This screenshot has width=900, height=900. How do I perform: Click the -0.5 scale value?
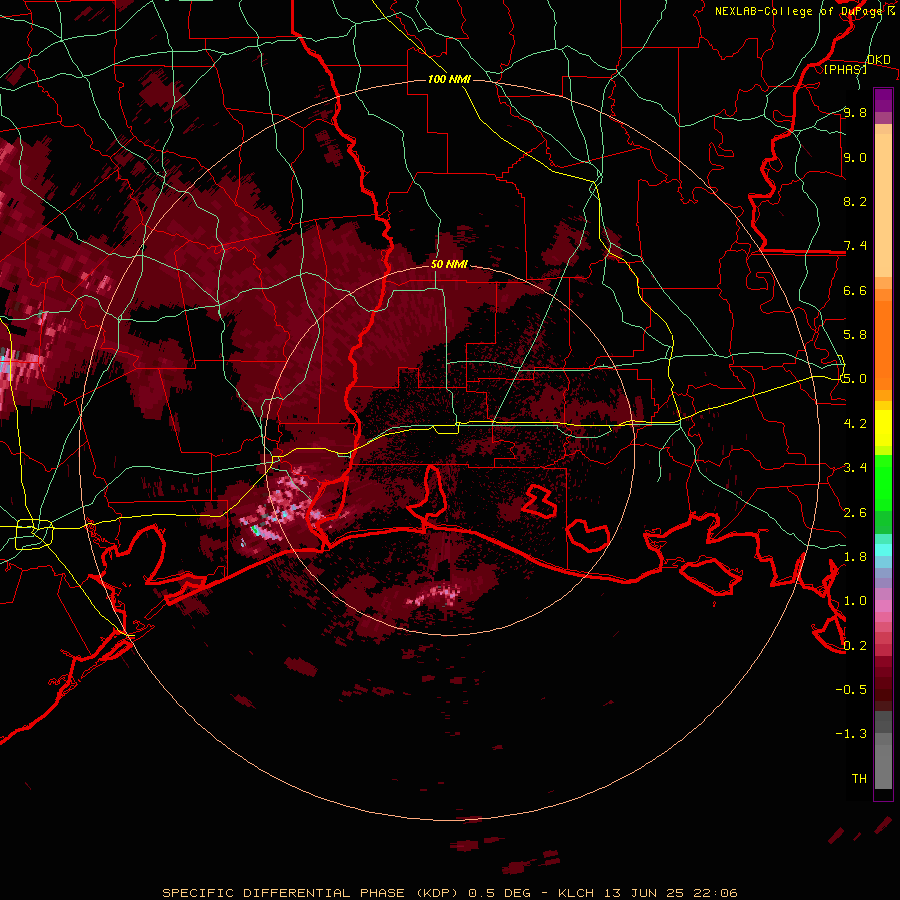tap(851, 690)
